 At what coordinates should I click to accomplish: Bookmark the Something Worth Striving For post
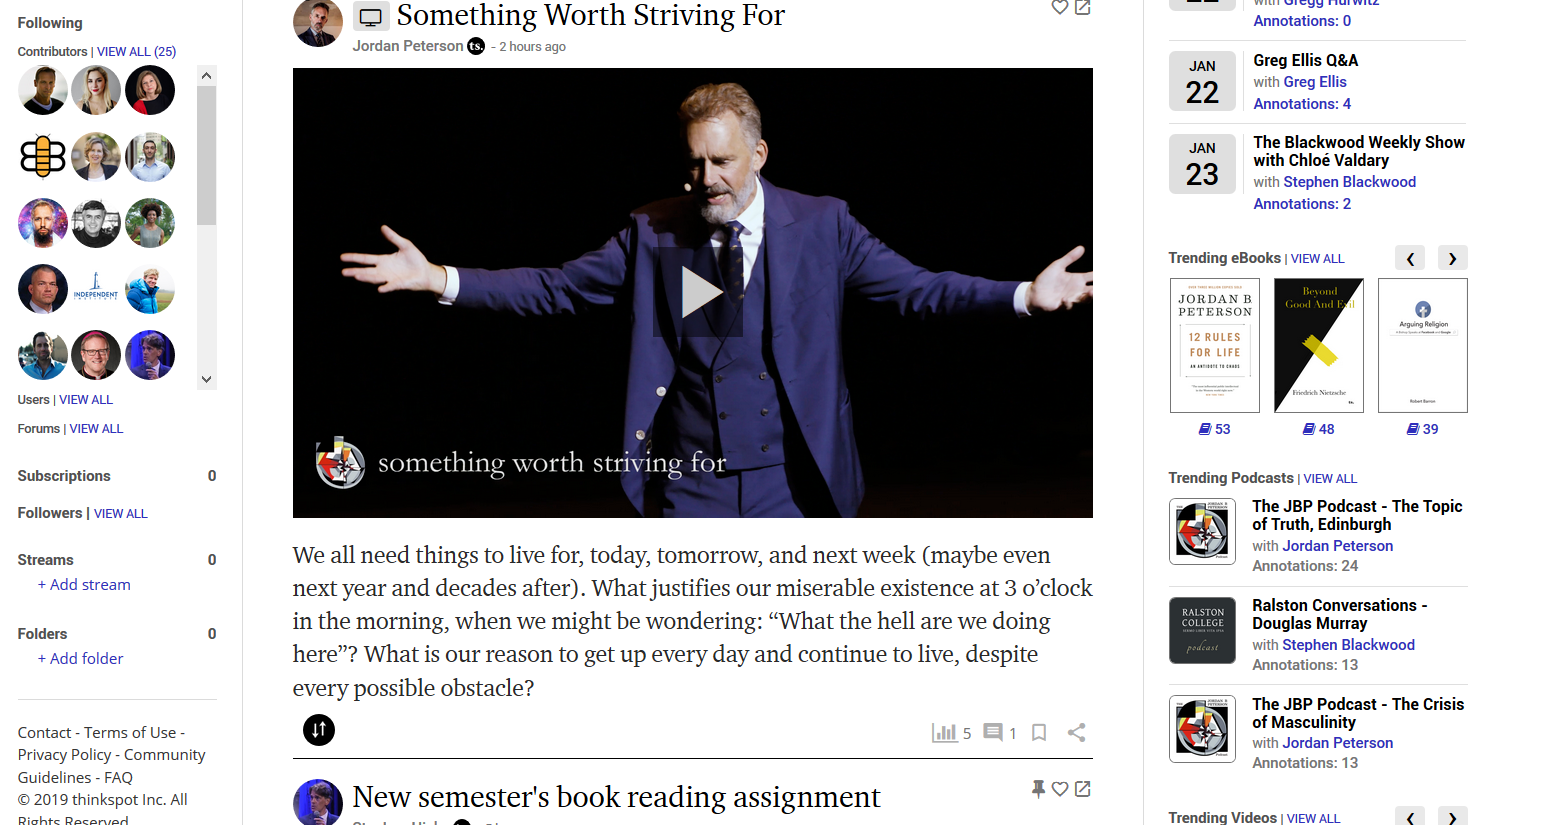pos(1039,733)
